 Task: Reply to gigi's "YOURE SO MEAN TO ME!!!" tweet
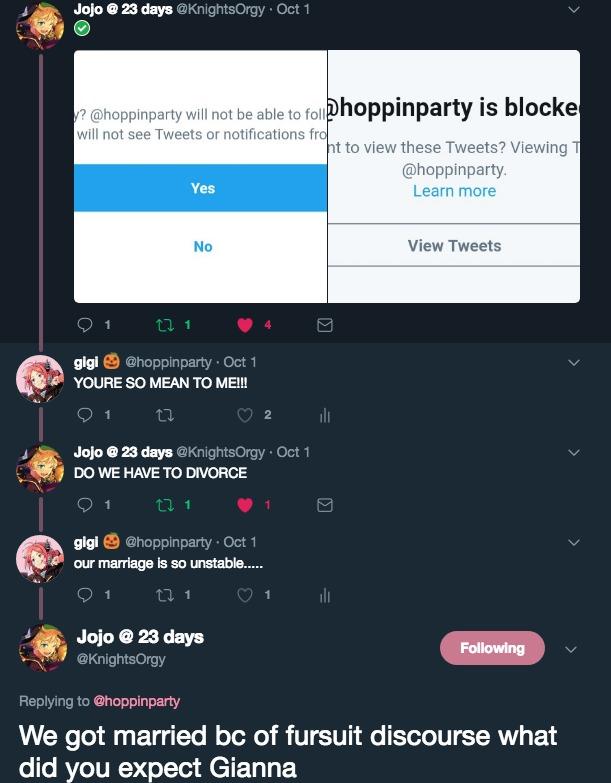(x=85, y=415)
